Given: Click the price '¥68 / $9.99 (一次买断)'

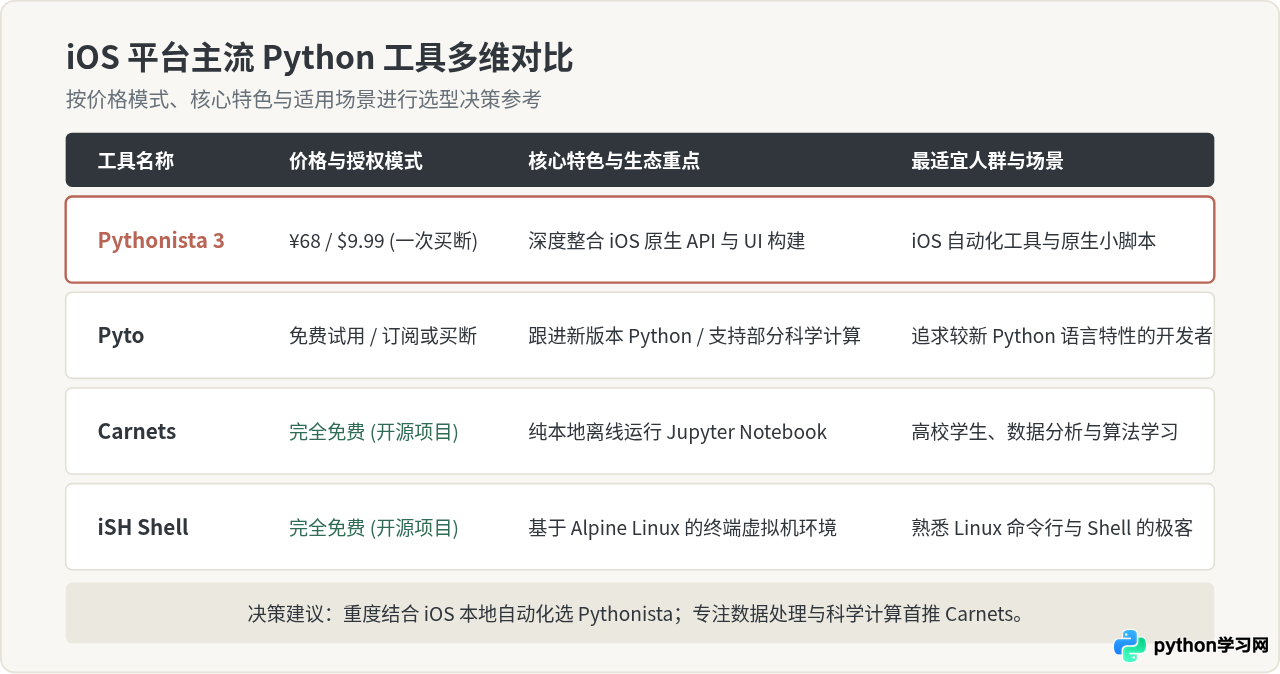Looking at the screenshot, I should pyautogui.click(x=383, y=241).
